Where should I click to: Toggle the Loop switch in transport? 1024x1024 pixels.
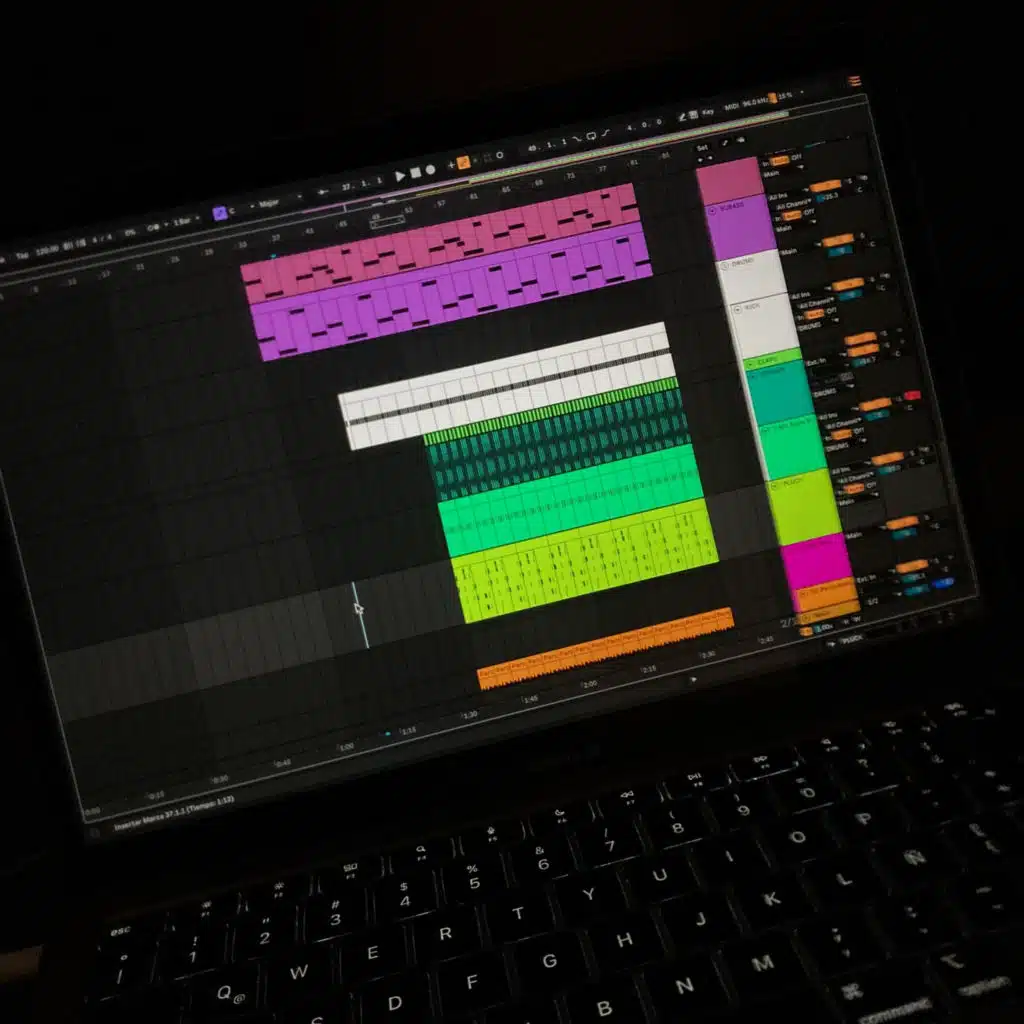pyautogui.click(x=592, y=135)
